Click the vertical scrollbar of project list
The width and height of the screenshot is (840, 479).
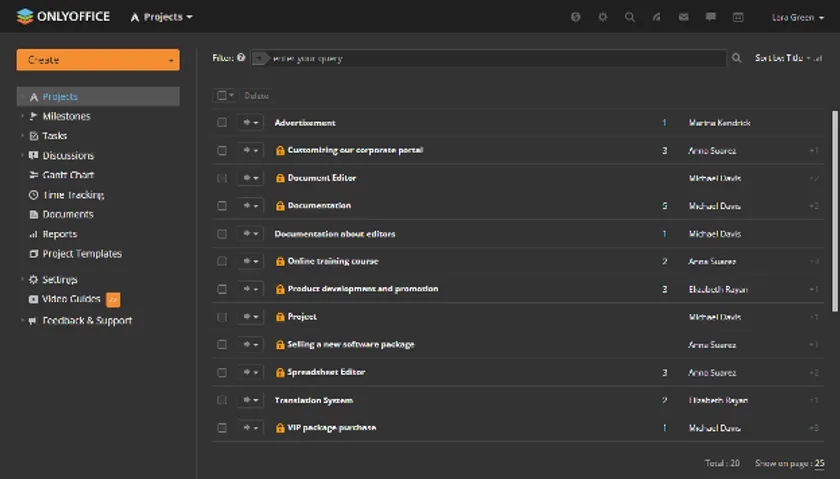(835, 200)
